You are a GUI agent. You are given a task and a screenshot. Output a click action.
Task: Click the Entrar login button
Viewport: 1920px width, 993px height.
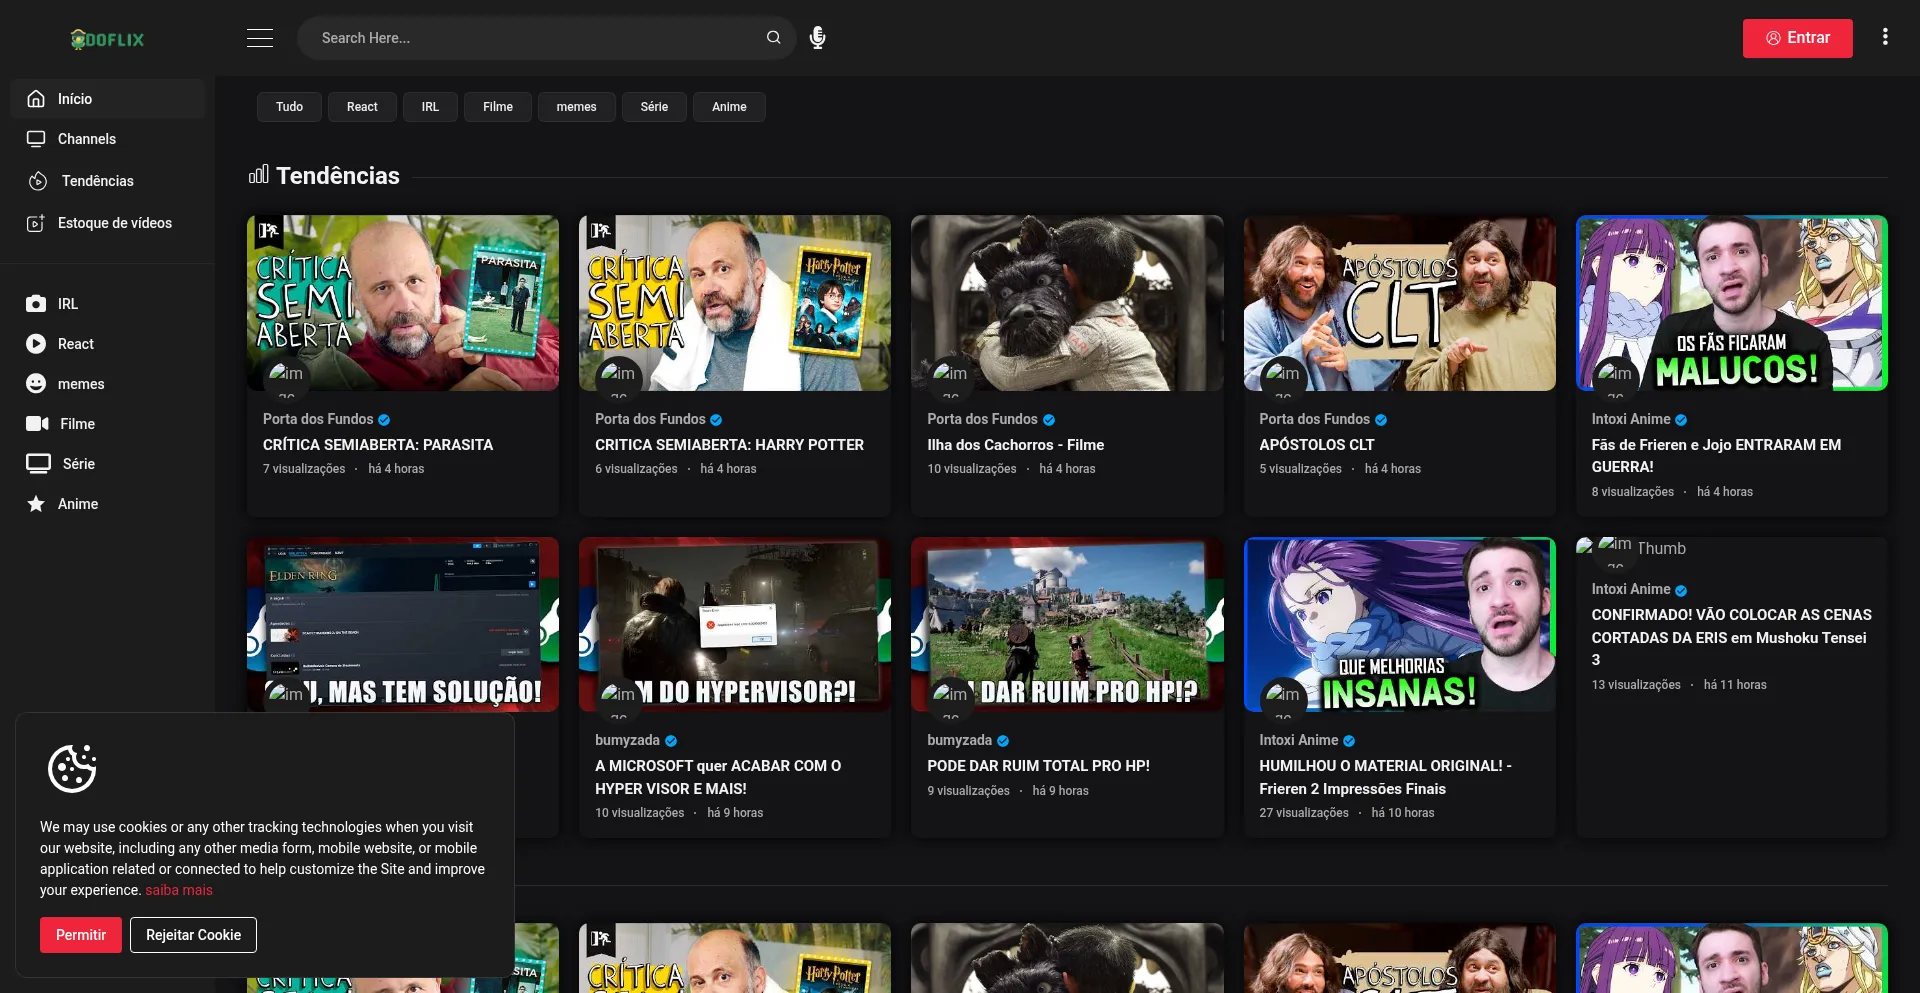click(1797, 38)
